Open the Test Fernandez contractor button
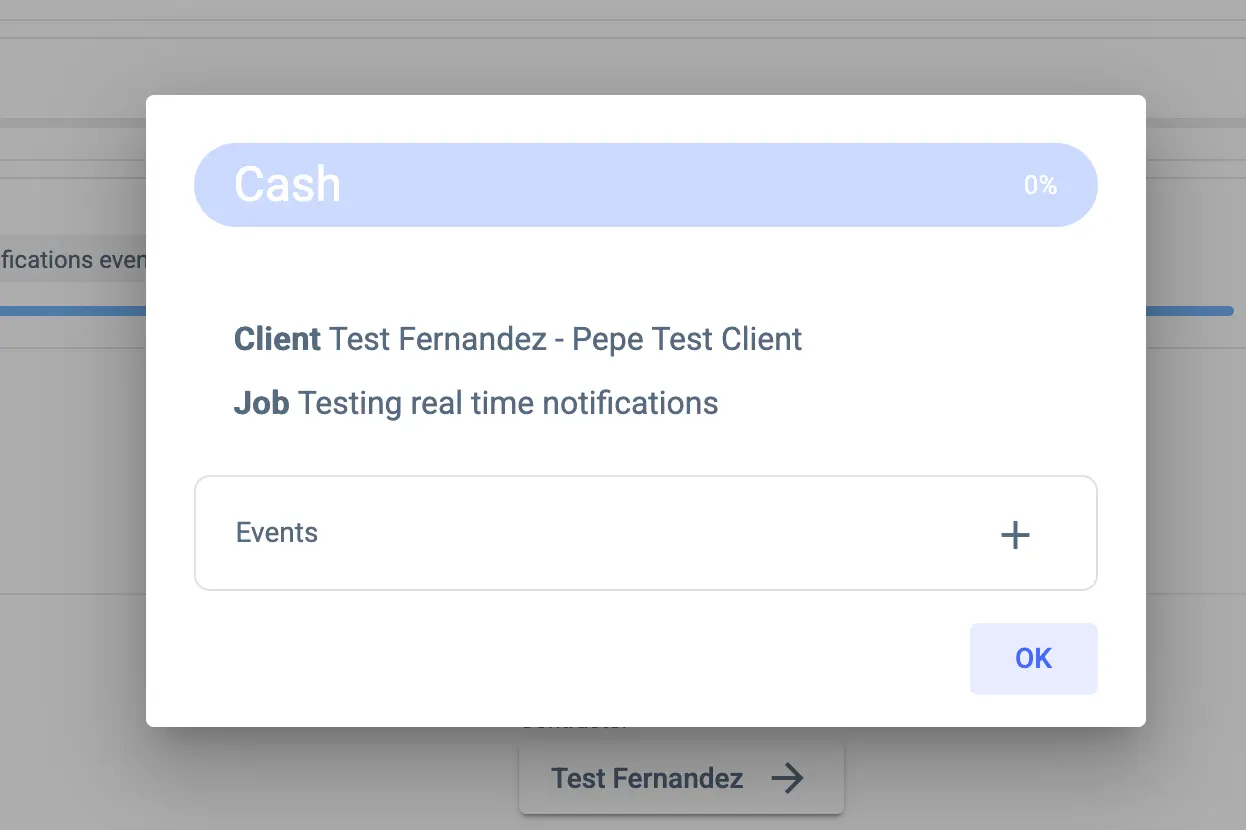The image size is (1246, 830). [680, 778]
